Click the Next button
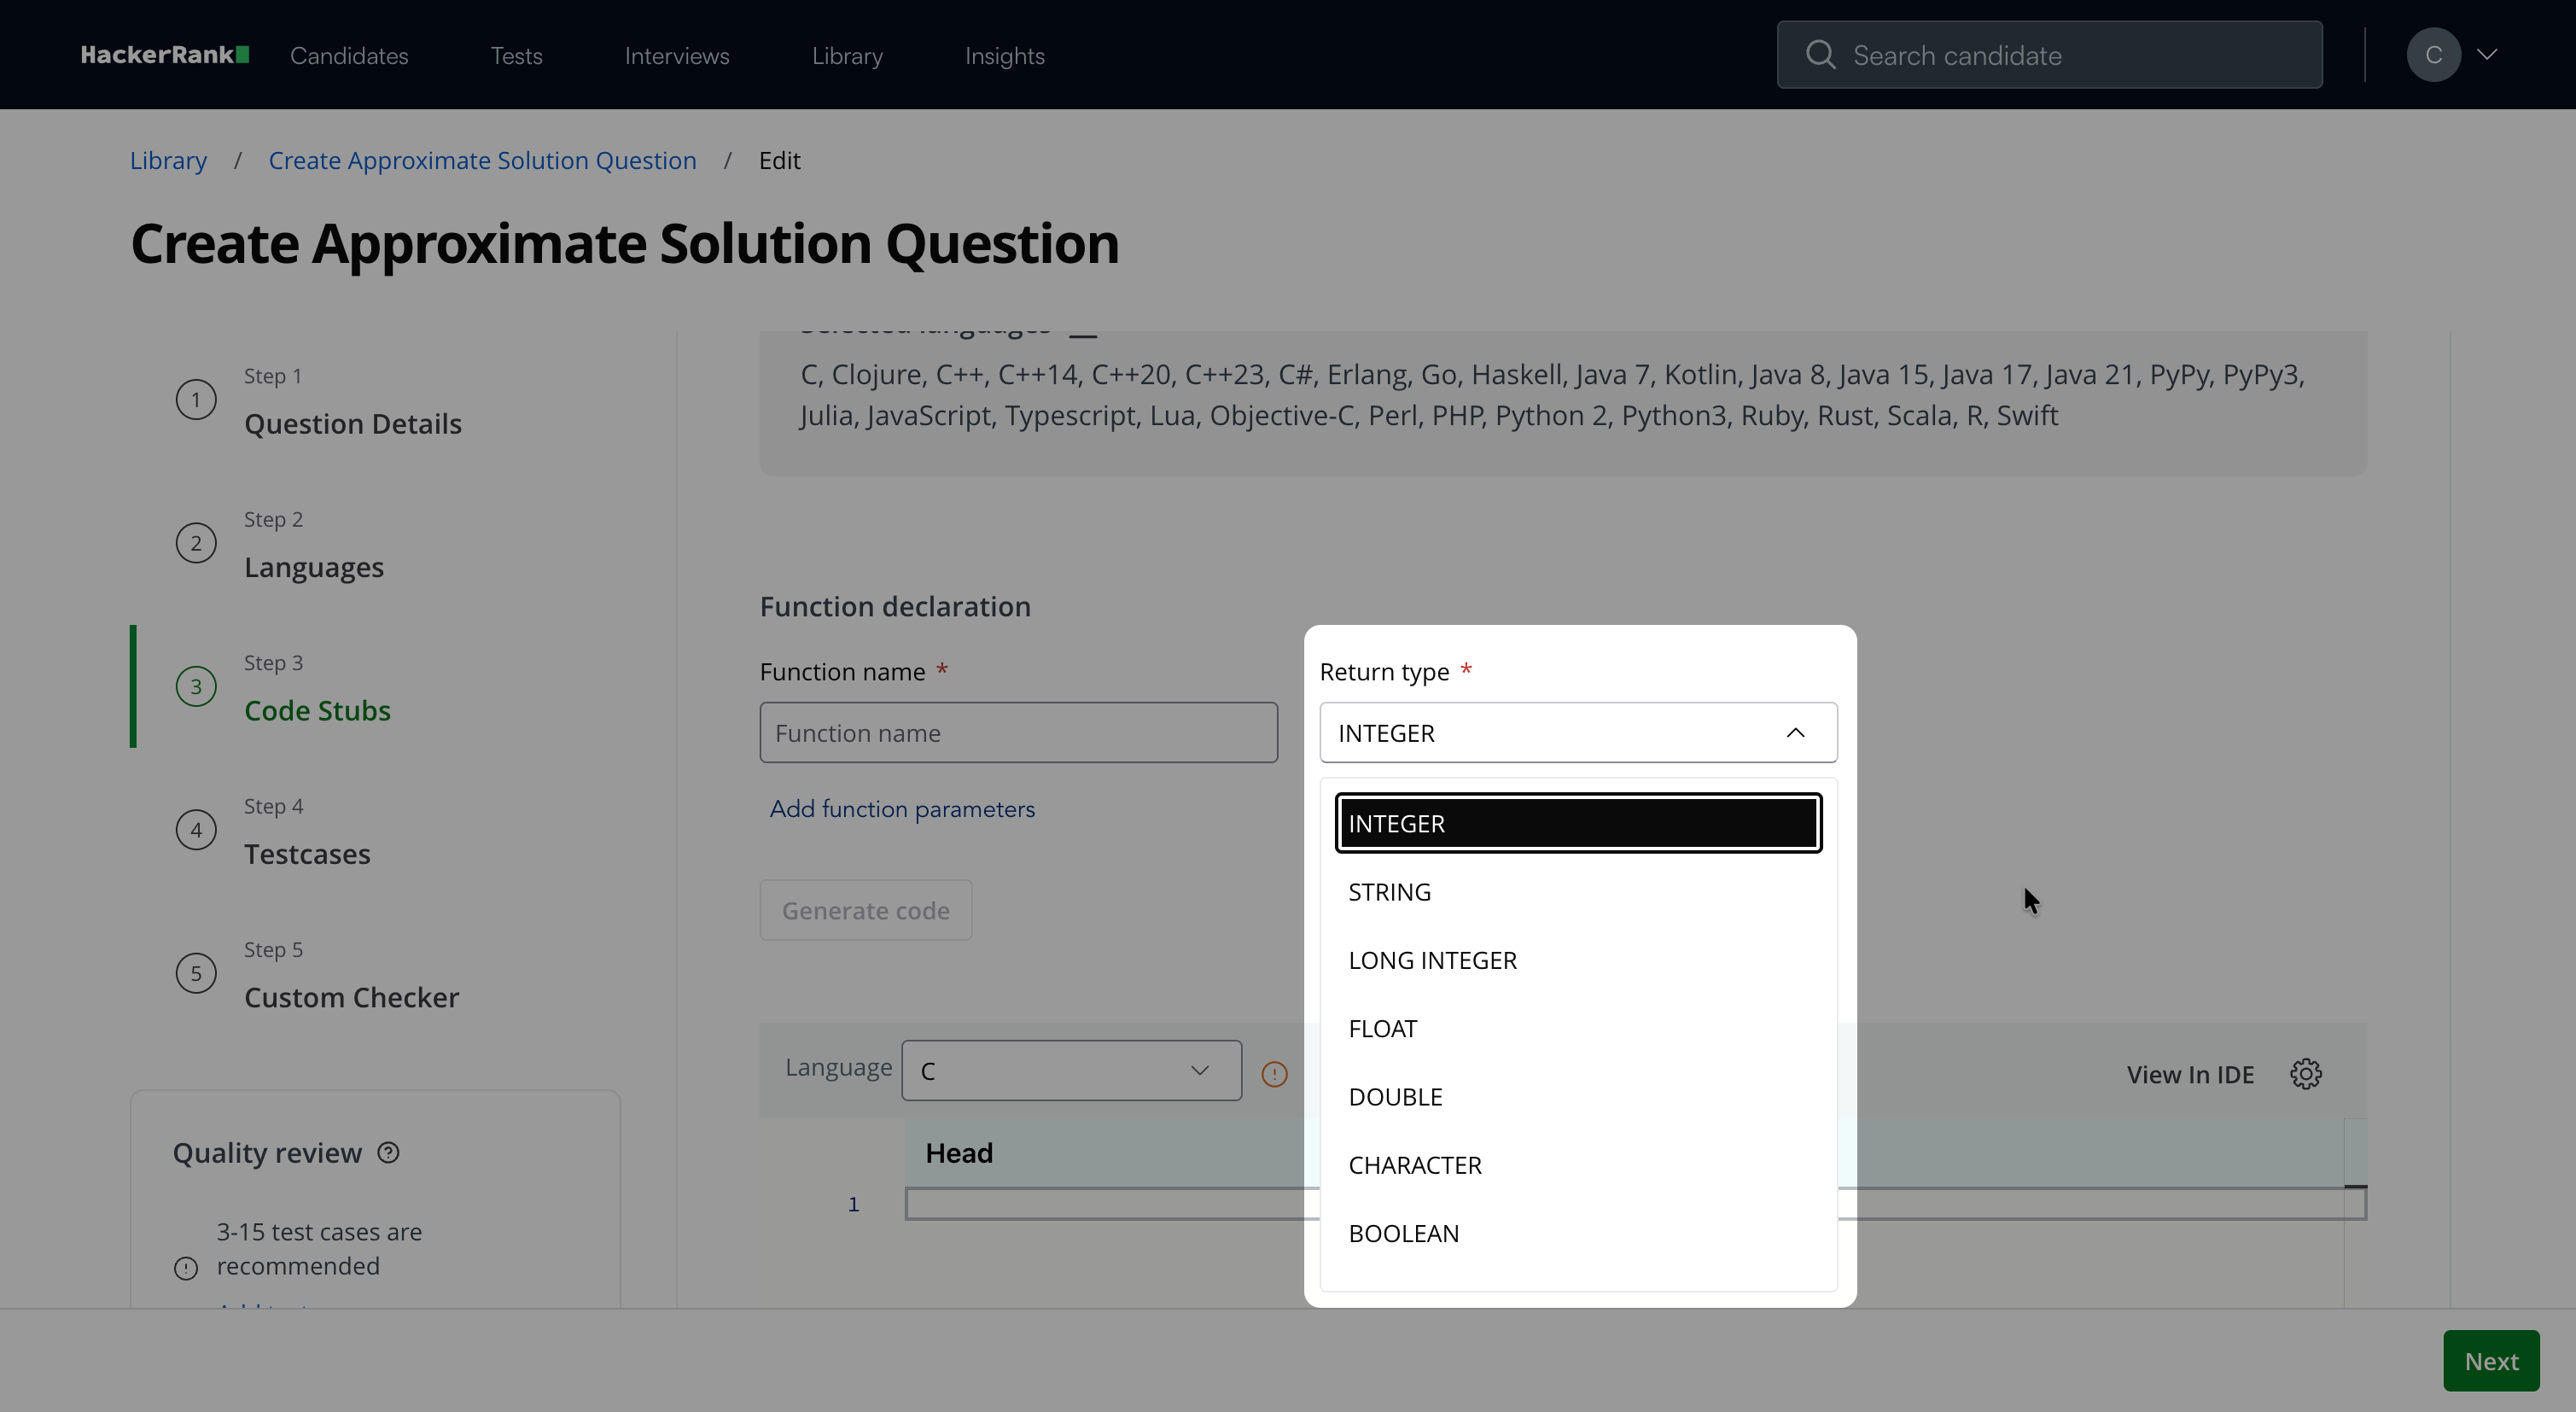The height and width of the screenshot is (1412, 2576). 2491,1361
